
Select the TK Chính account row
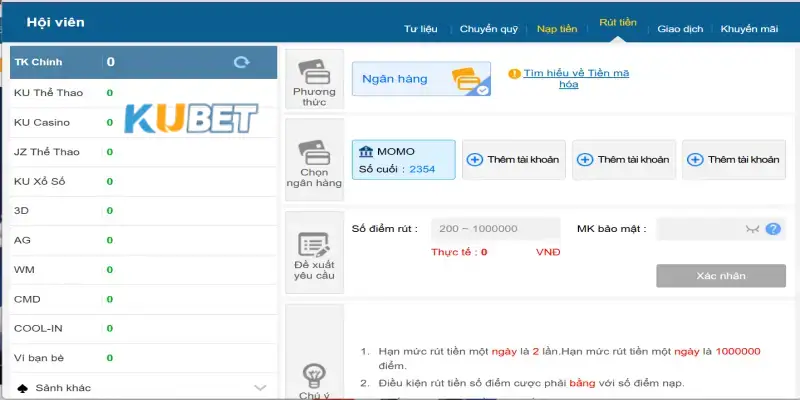pyautogui.click(x=143, y=62)
